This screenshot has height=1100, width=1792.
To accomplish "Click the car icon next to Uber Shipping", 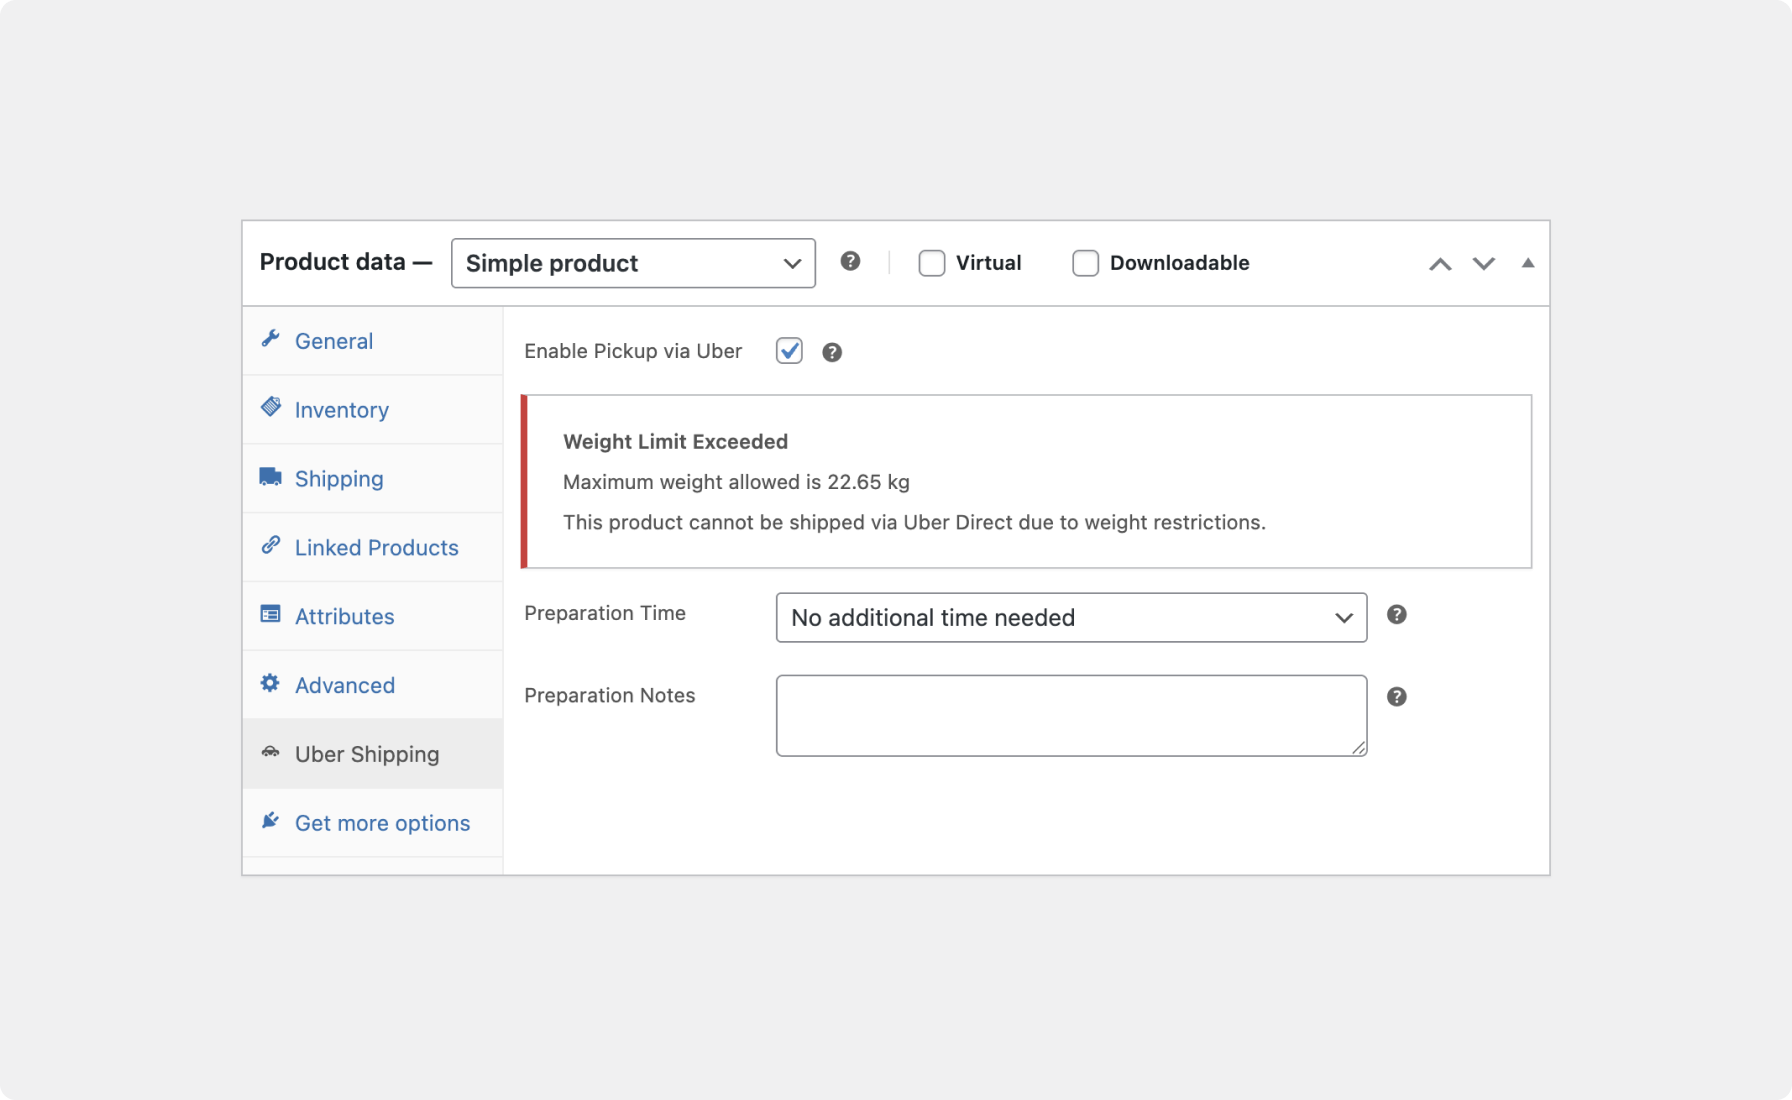I will pyautogui.click(x=270, y=752).
